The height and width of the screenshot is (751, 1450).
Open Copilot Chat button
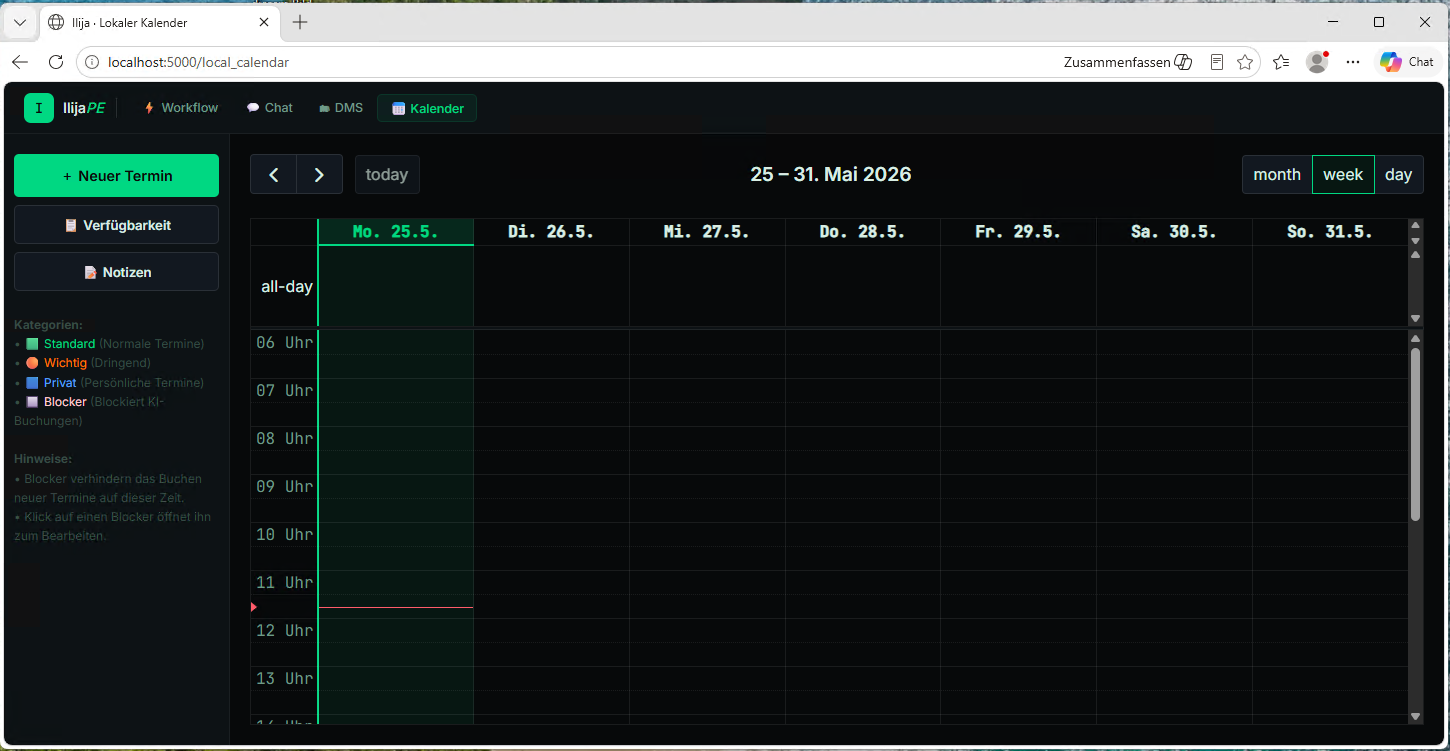[x=1407, y=62]
